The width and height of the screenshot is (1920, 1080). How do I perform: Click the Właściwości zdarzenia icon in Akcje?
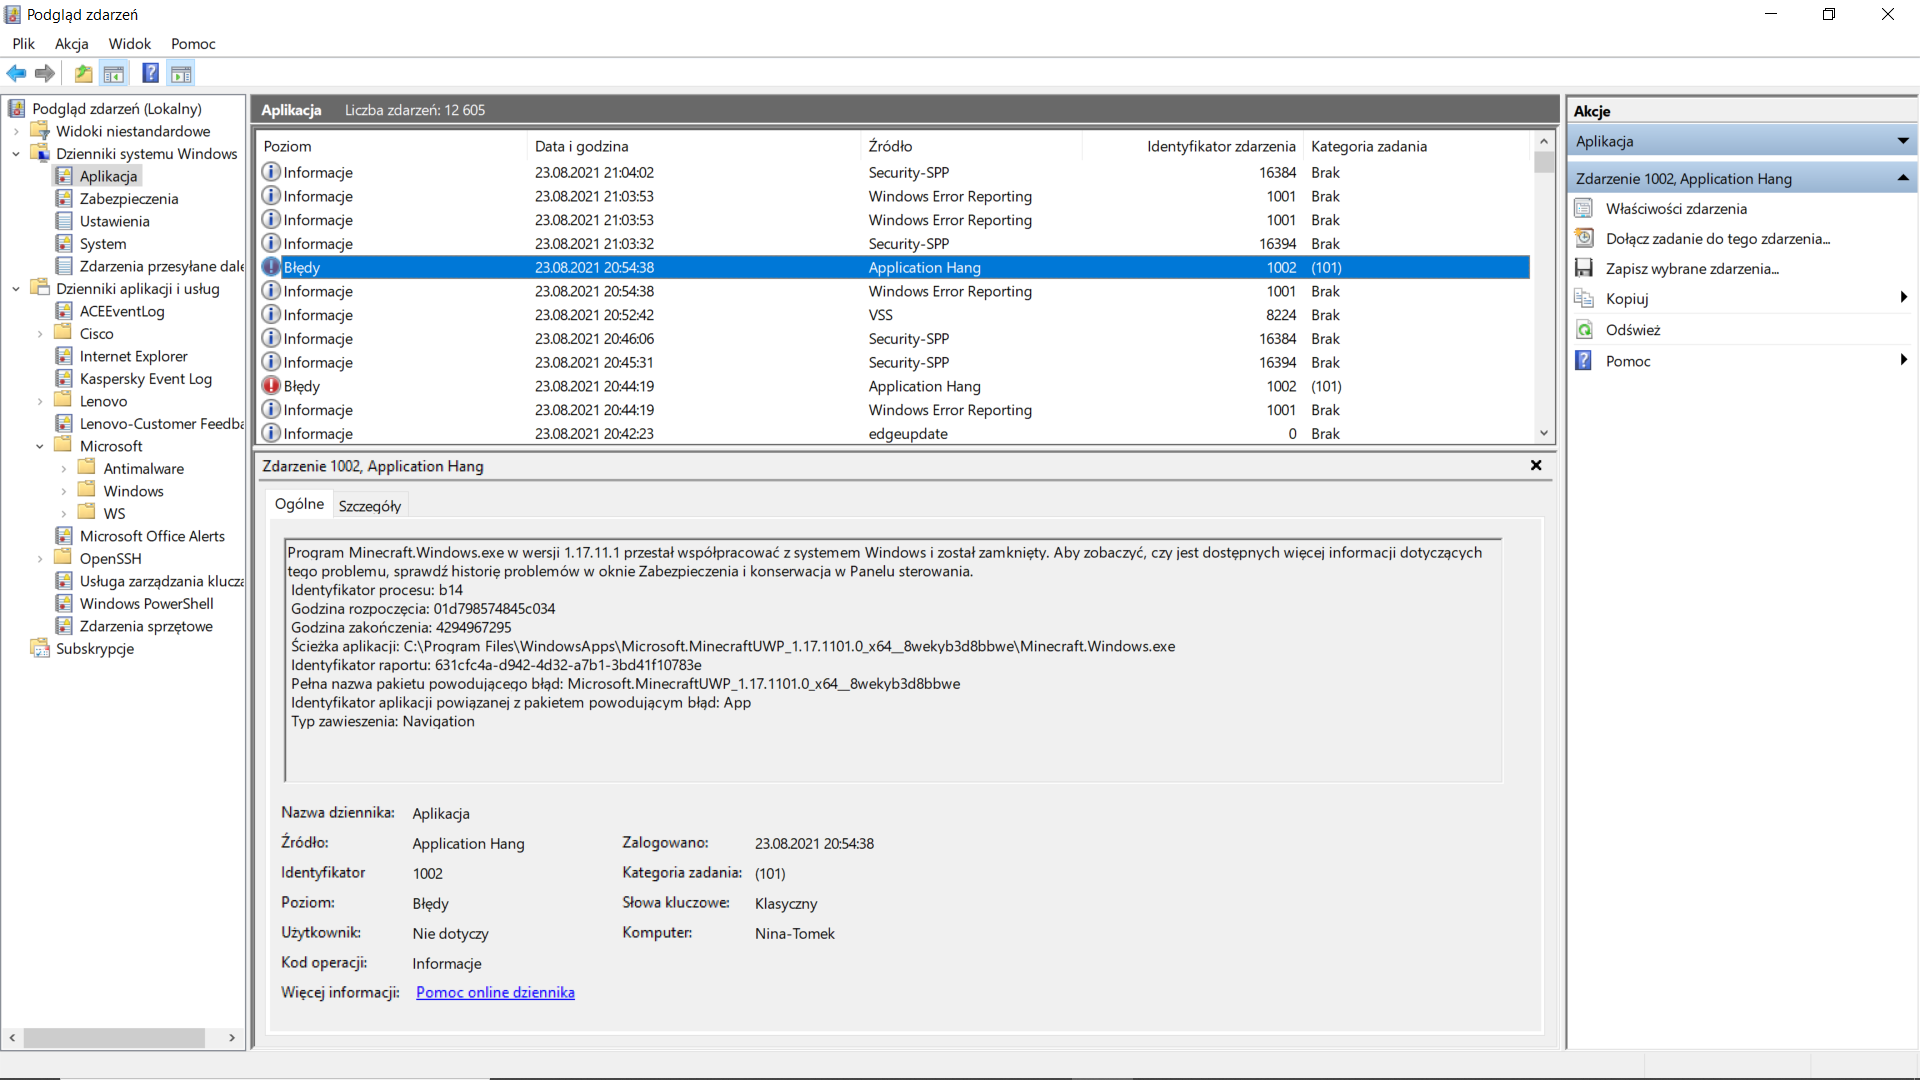pyautogui.click(x=1584, y=208)
